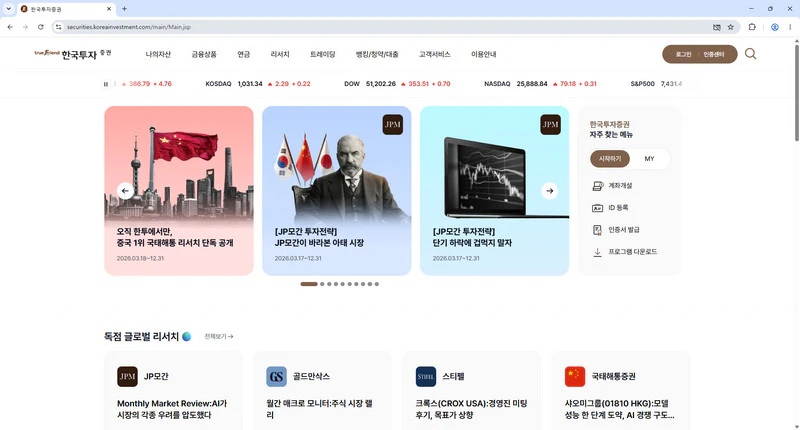Screen dimensions: 800x430
Task: Click the browser address bar URL
Action: (x=129, y=27)
